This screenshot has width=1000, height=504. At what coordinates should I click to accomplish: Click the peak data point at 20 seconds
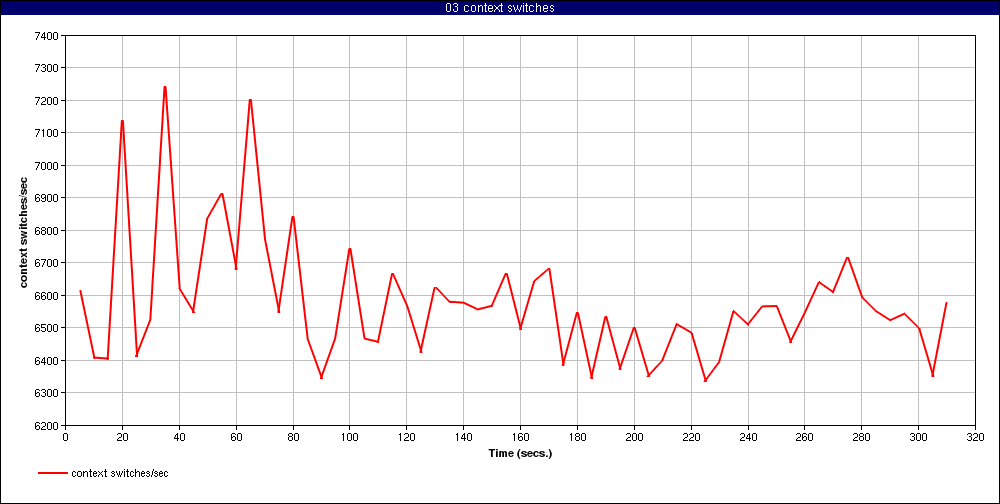tap(122, 121)
